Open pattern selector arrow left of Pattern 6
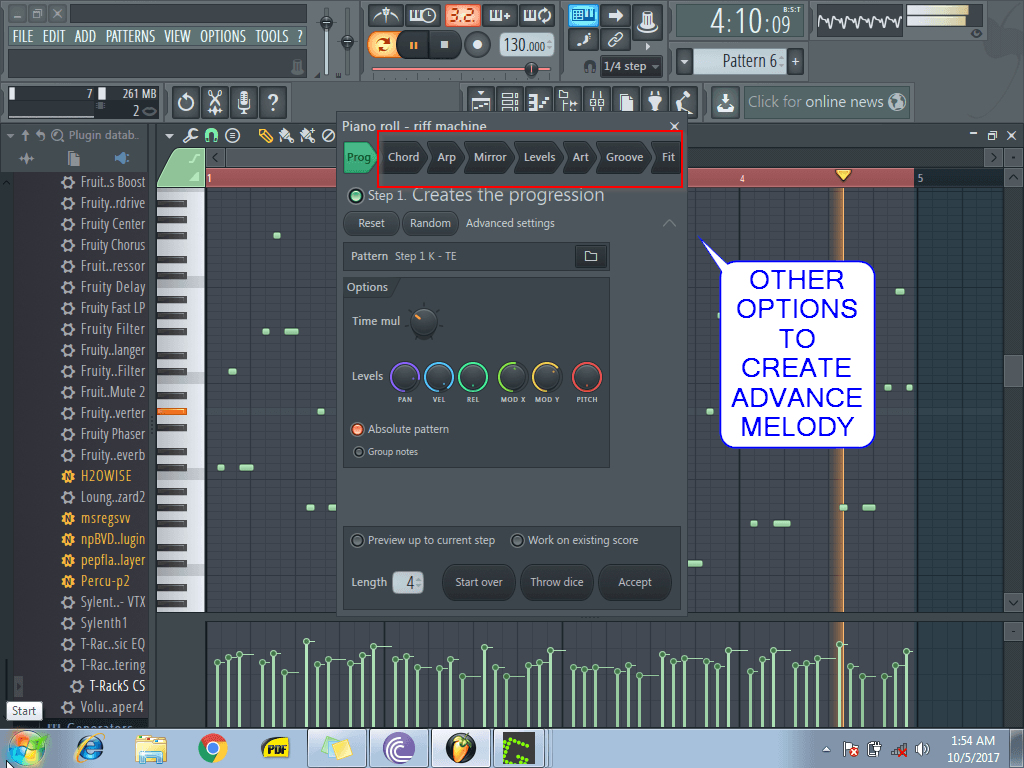The height and width of the screenshot is (768, 1024). pos(684,62)
